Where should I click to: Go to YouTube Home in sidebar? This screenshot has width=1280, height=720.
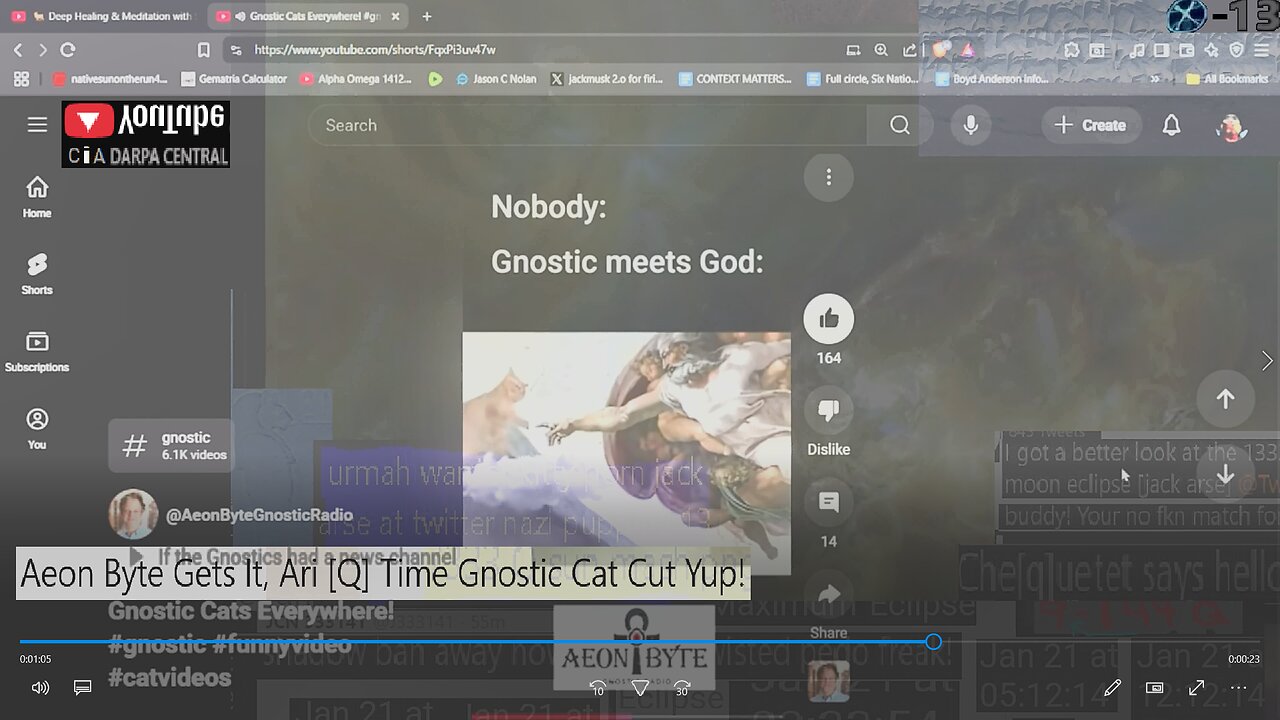(x=37, y=197)
